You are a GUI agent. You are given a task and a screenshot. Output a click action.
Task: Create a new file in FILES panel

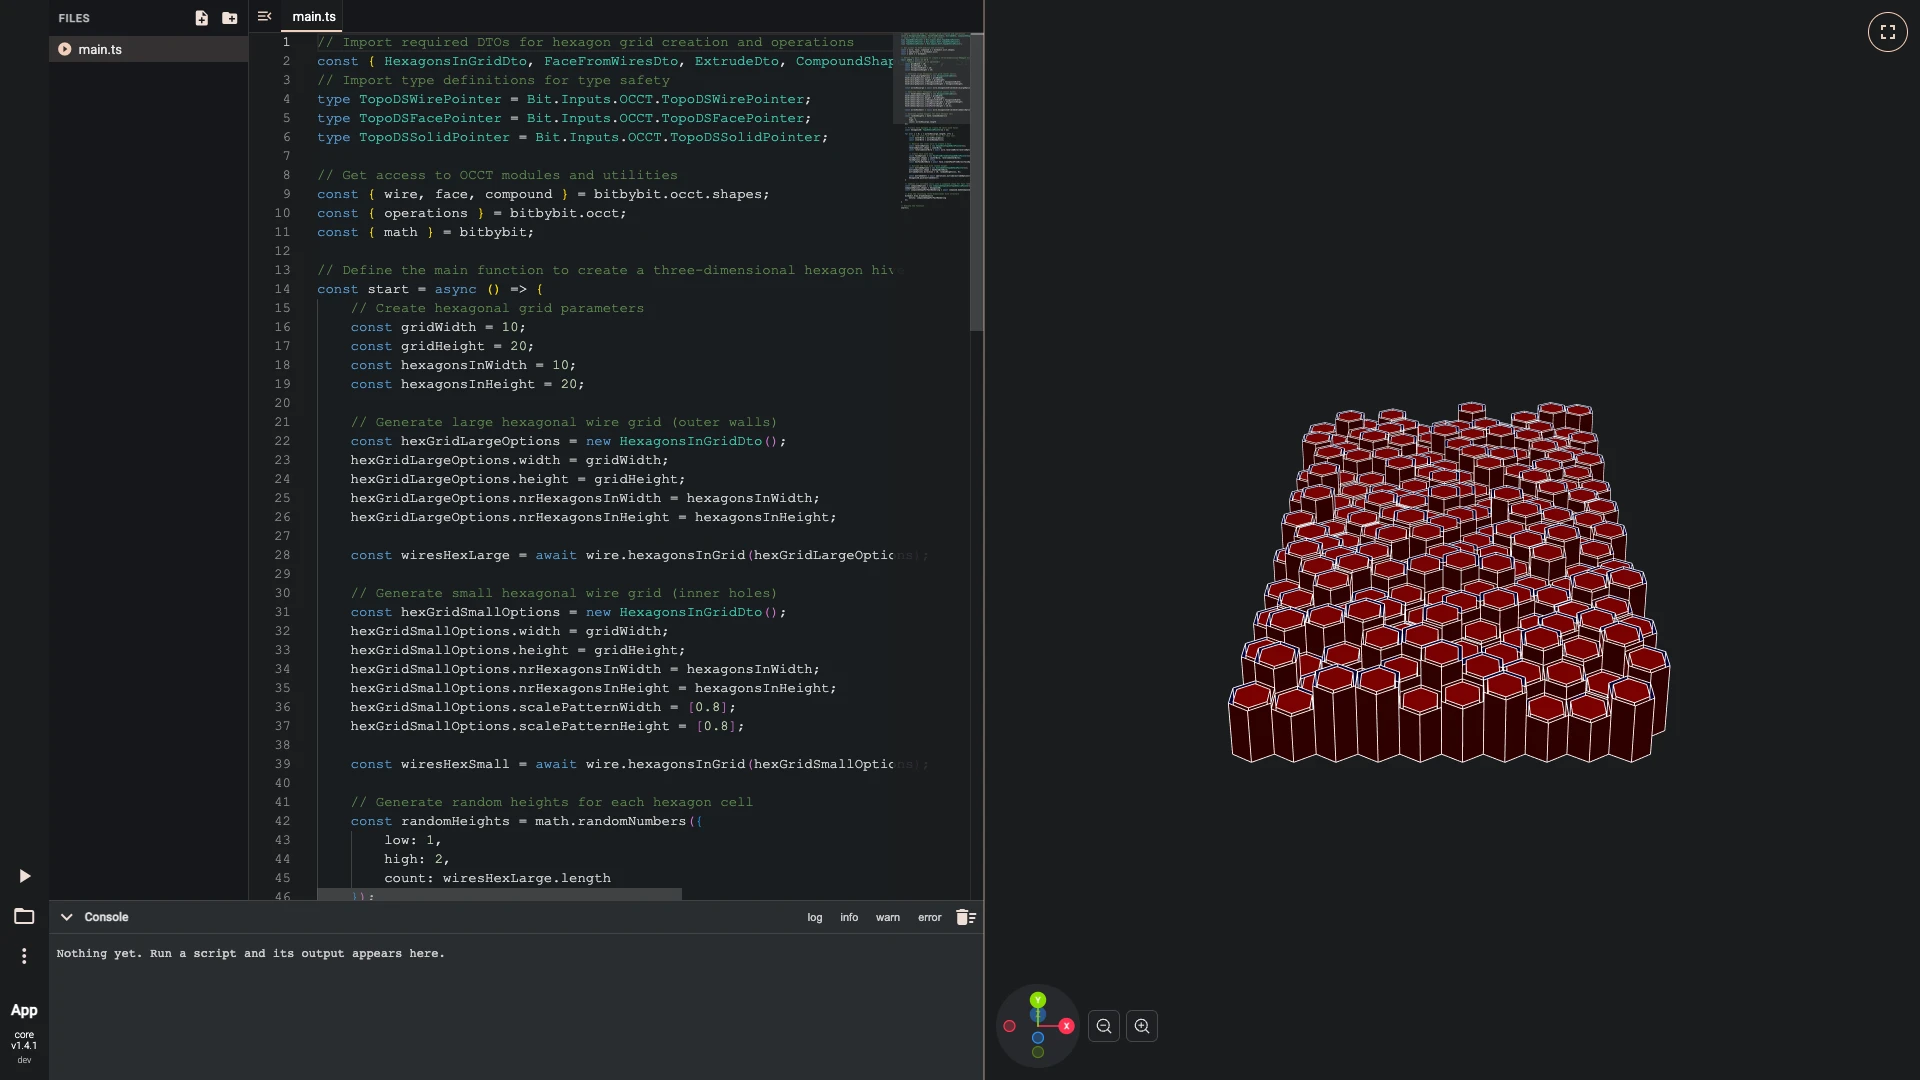point(201,18)
